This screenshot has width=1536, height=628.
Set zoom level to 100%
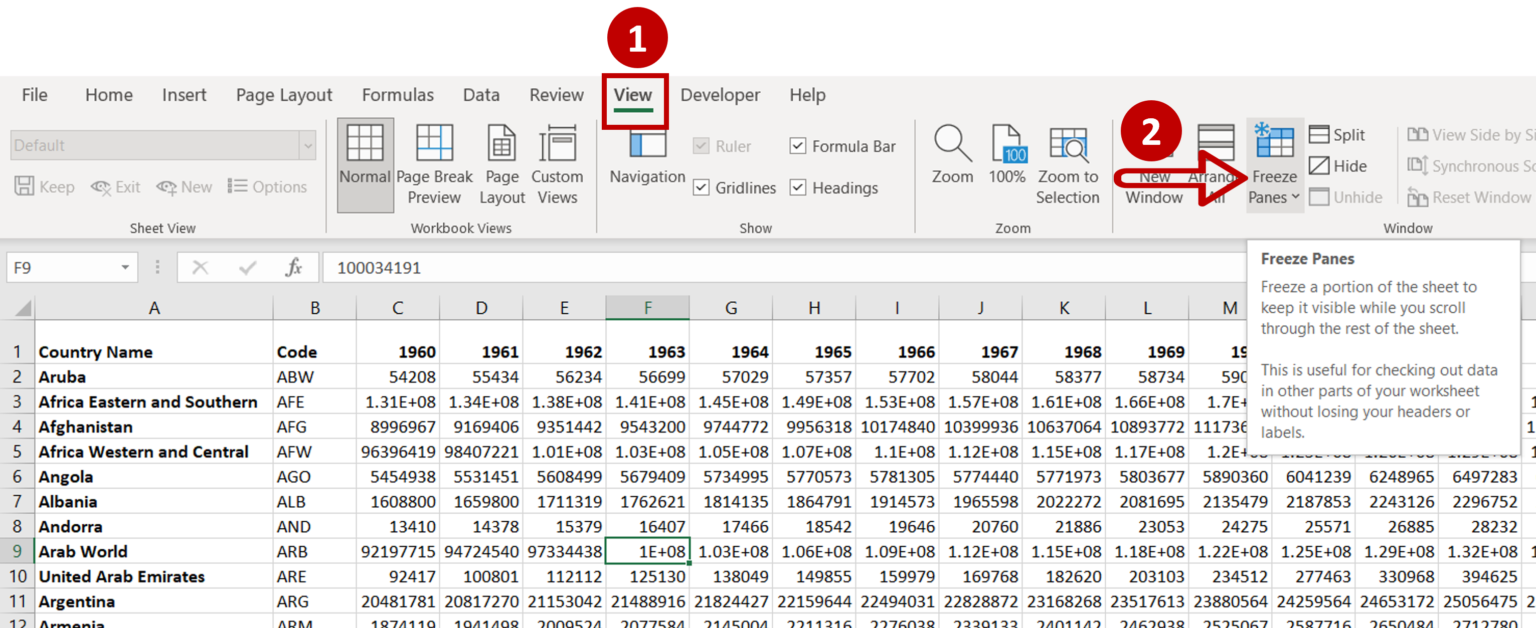coord(1007,163)
